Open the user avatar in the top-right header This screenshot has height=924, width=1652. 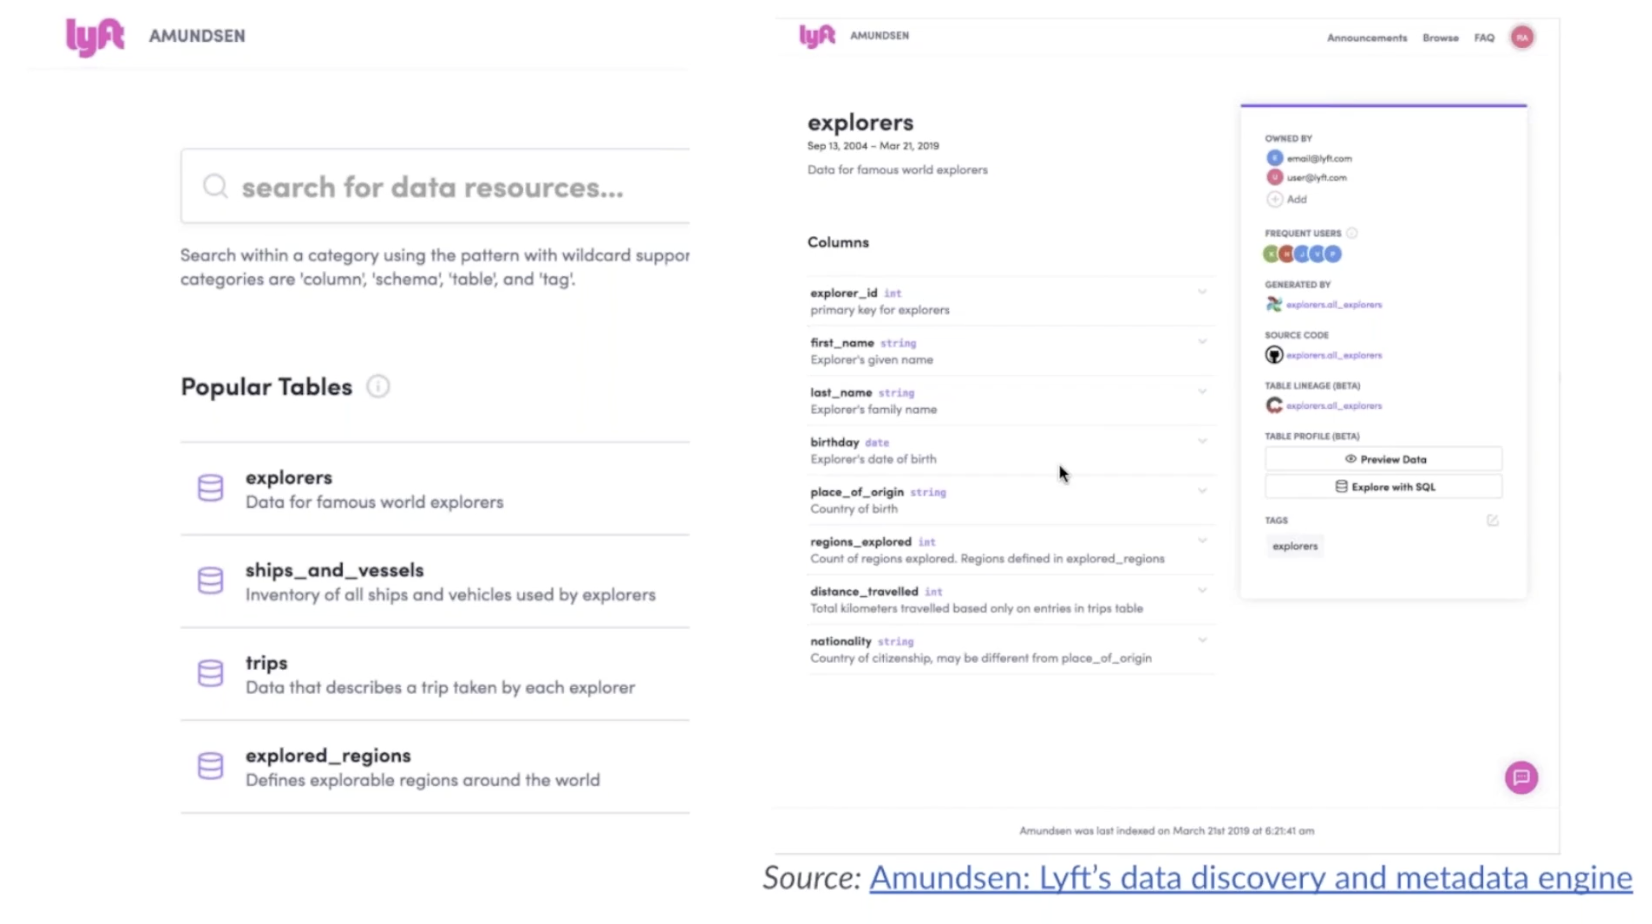(x=1522, y=37)
